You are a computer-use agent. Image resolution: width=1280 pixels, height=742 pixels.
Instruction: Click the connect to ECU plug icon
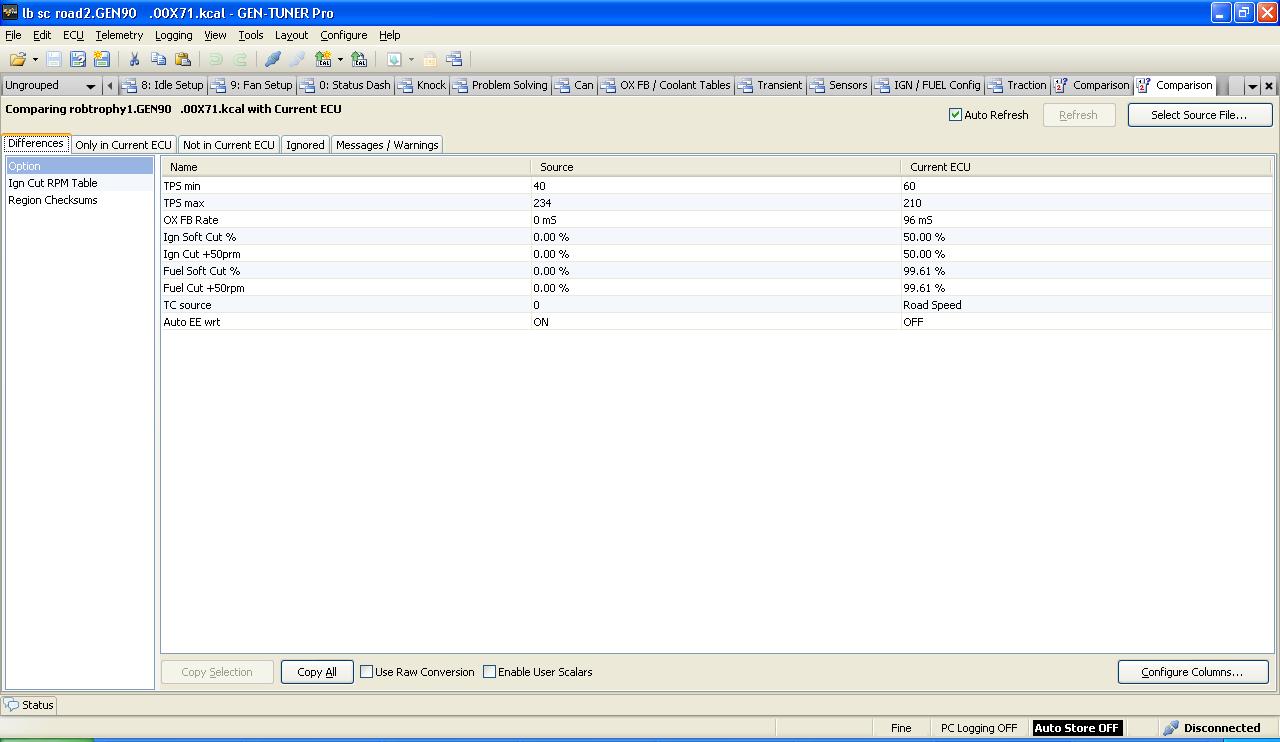(272, 60)
